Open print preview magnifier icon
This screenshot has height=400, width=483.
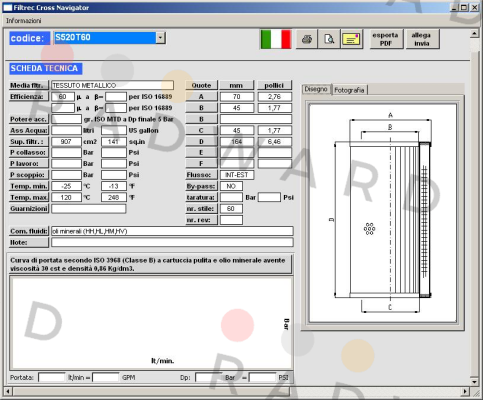click(x=329, y=39)
